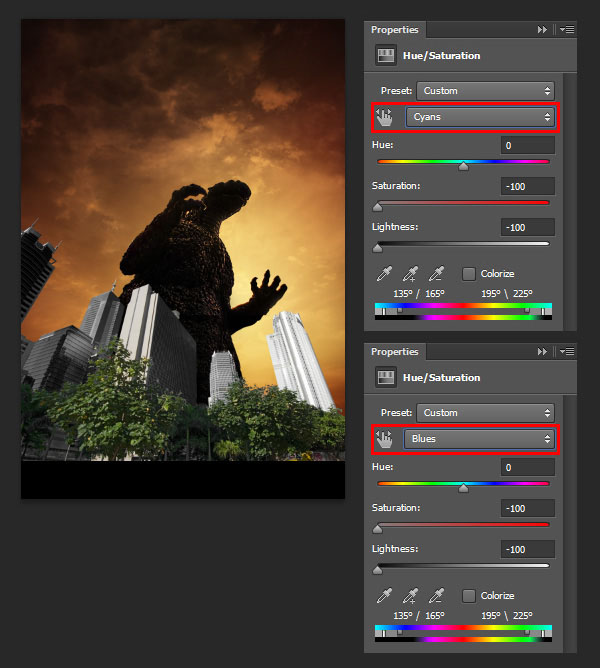Click the Saturation: label in the Cyans panel
The image size is (600, 668).
click(x=396, y=186)
